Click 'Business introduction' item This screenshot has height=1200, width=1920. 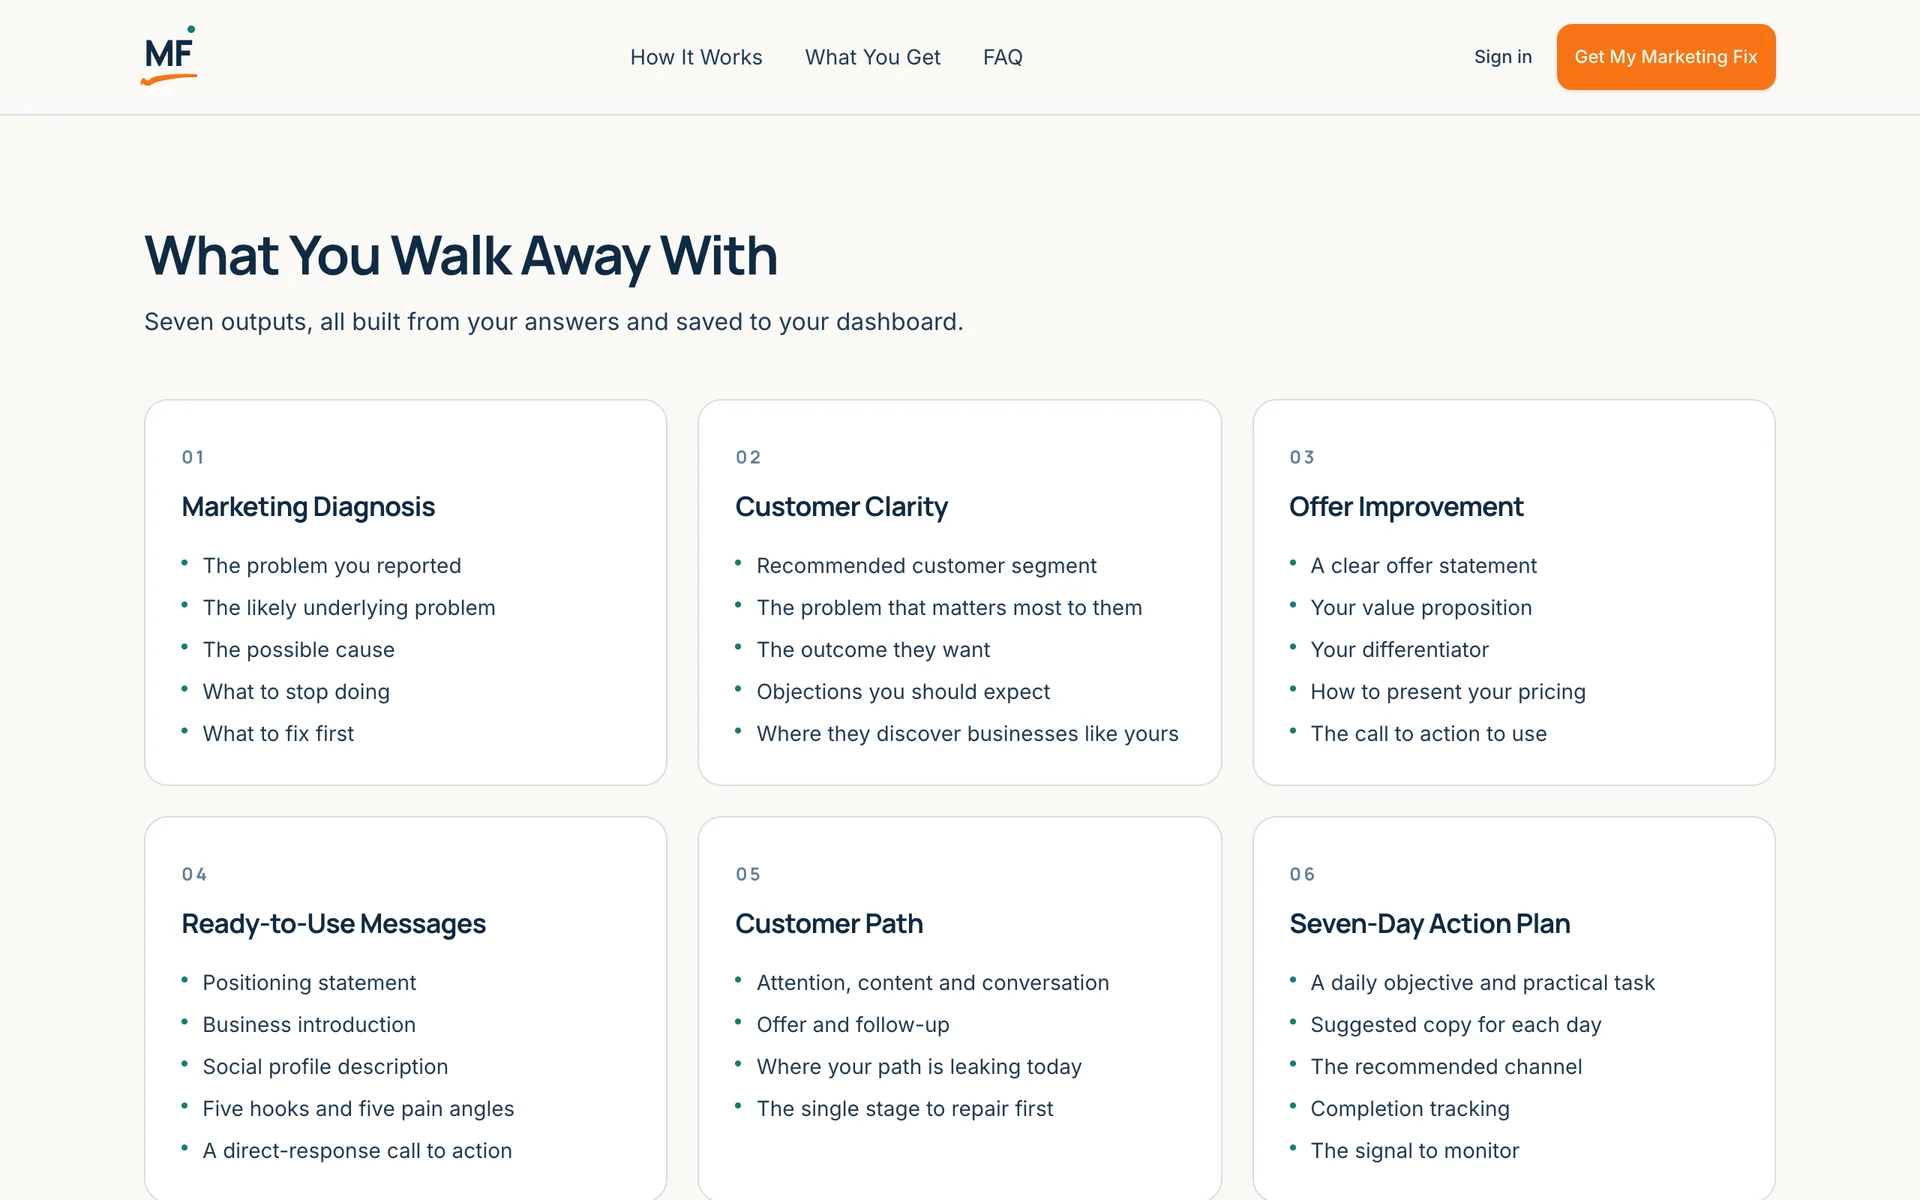coord(309,1025)
